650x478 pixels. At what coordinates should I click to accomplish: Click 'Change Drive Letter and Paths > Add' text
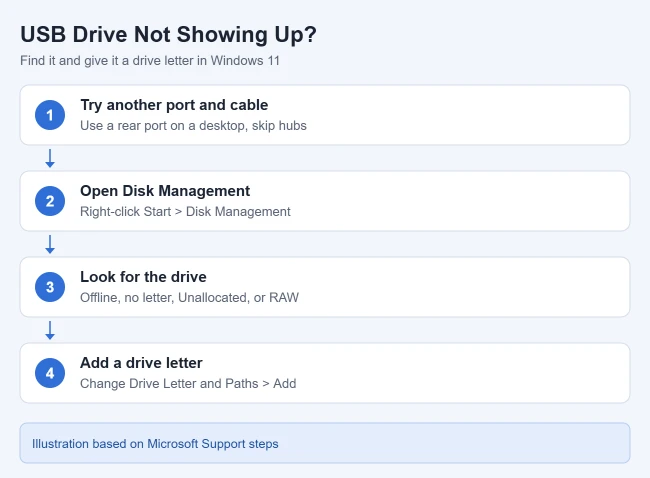pyautogui.click(x=188, y=384)
